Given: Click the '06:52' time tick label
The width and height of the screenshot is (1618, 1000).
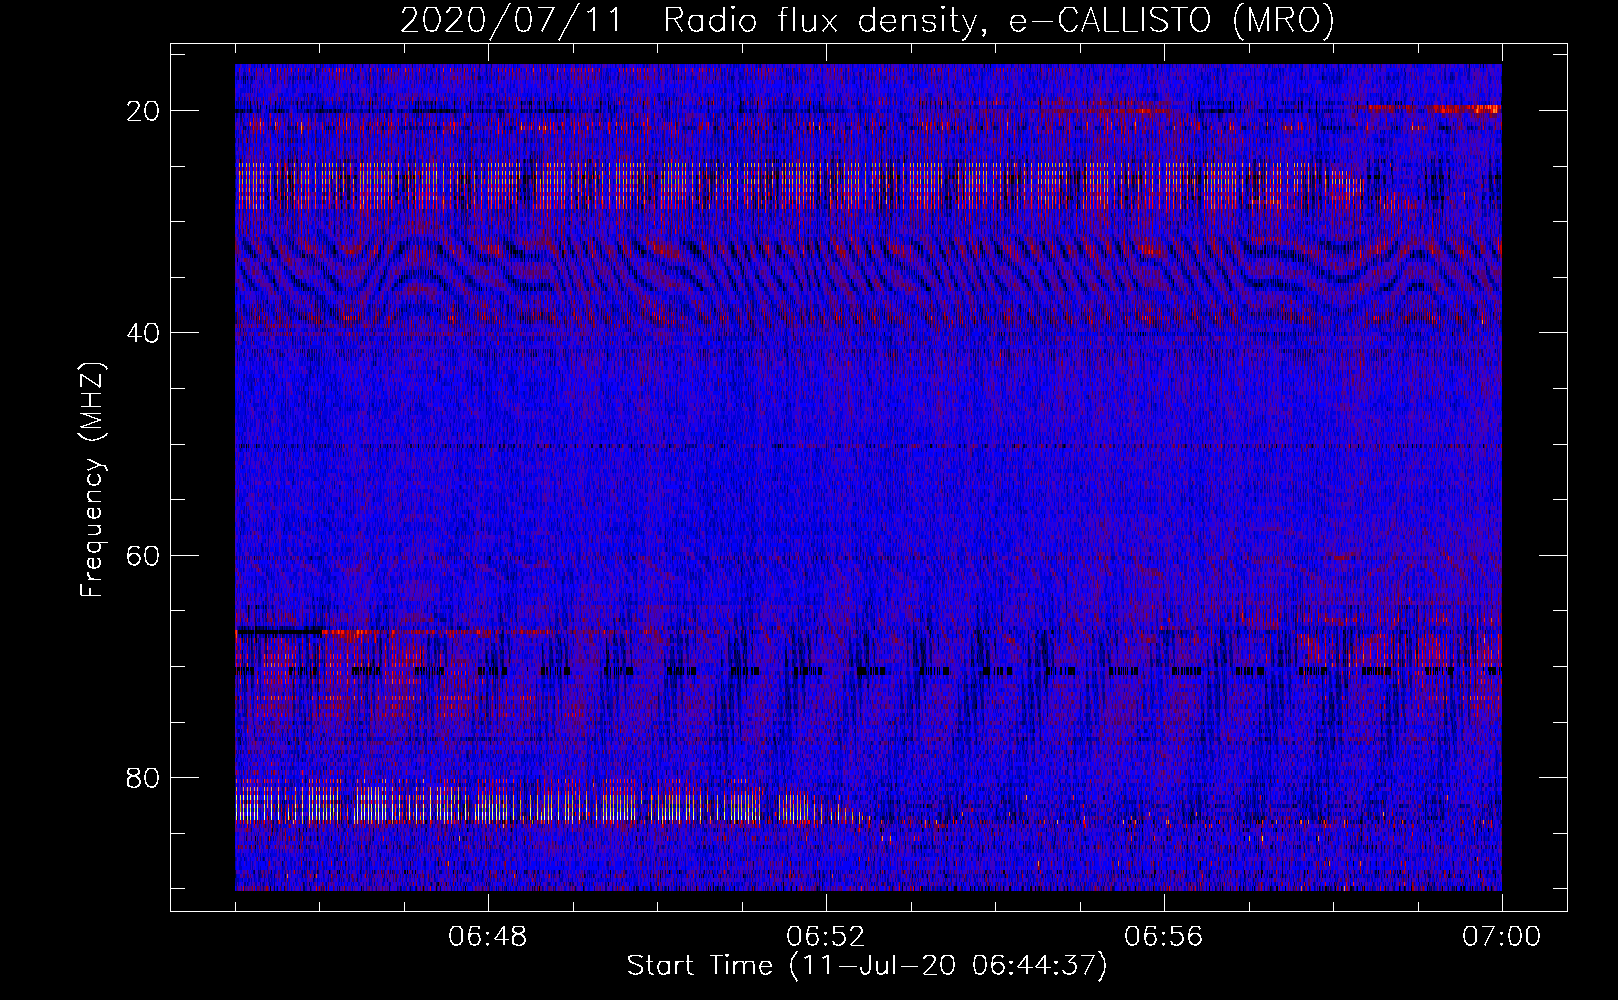Looking at the screenshot, I should (x=826, y=937).
